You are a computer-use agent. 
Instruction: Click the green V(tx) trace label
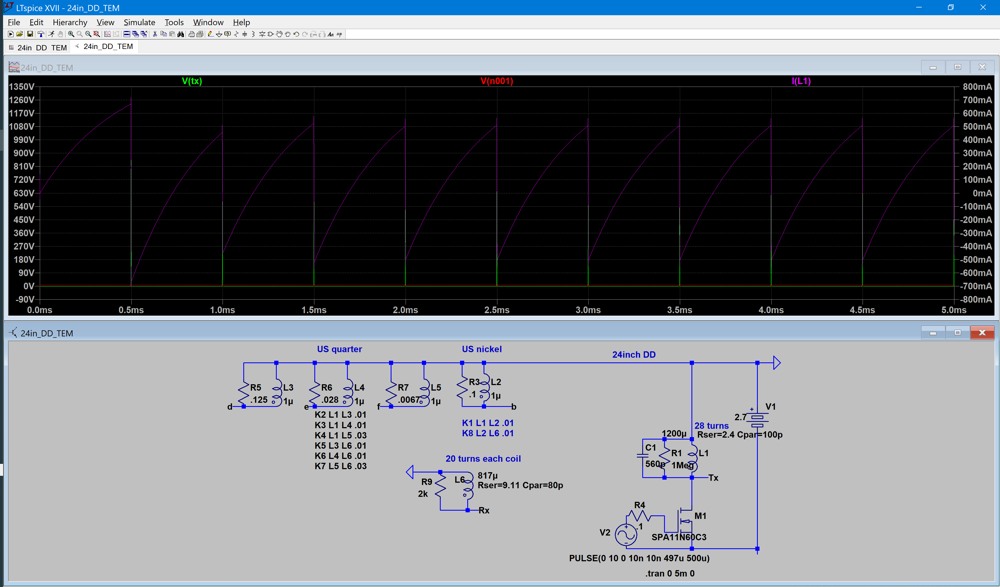[x=191, y=81]
